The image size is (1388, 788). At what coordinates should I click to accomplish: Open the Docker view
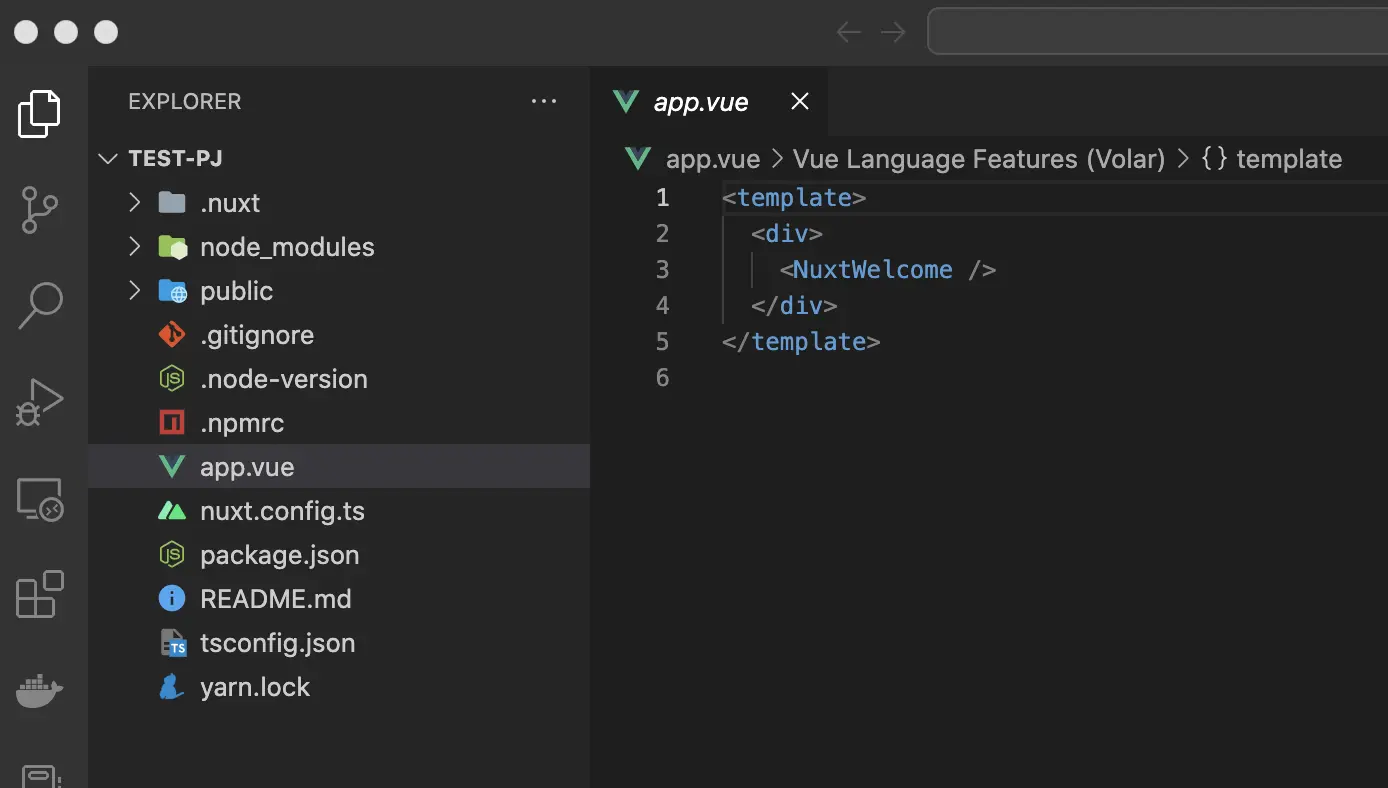coord(40,690)
